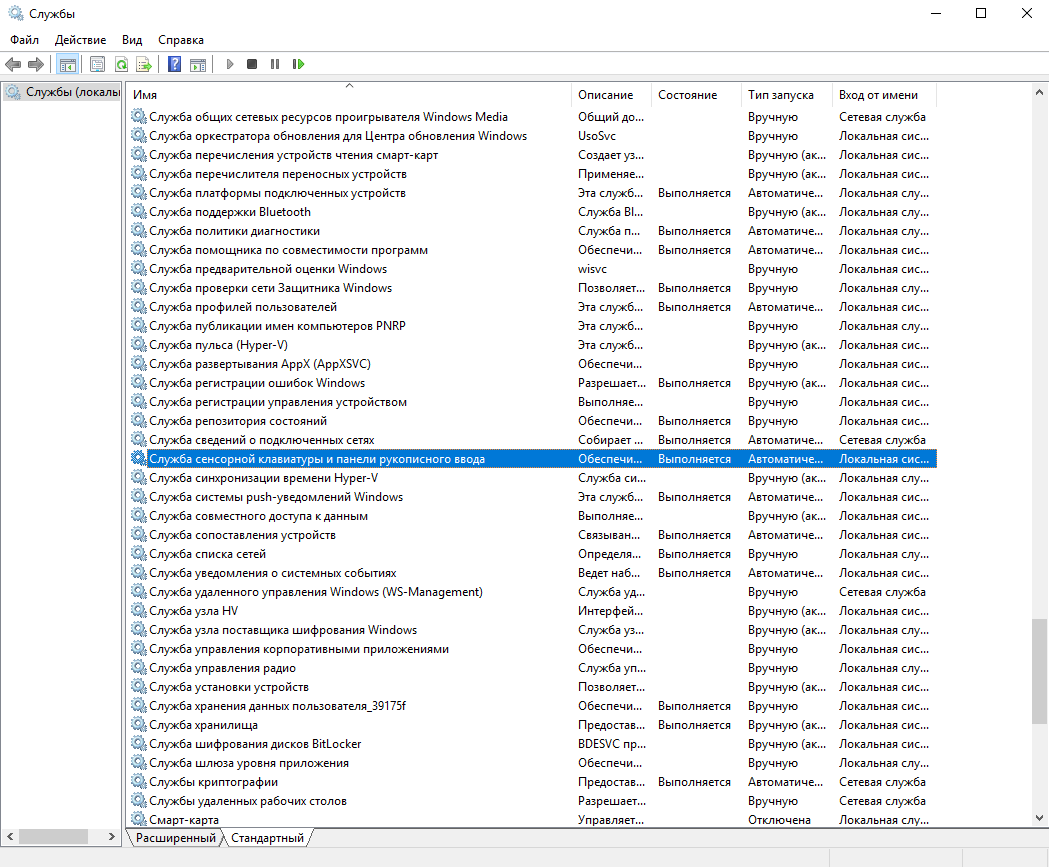1049x867 pixels.
Task: Click the Back arrow in toolbar
Action: click(13, 64)
